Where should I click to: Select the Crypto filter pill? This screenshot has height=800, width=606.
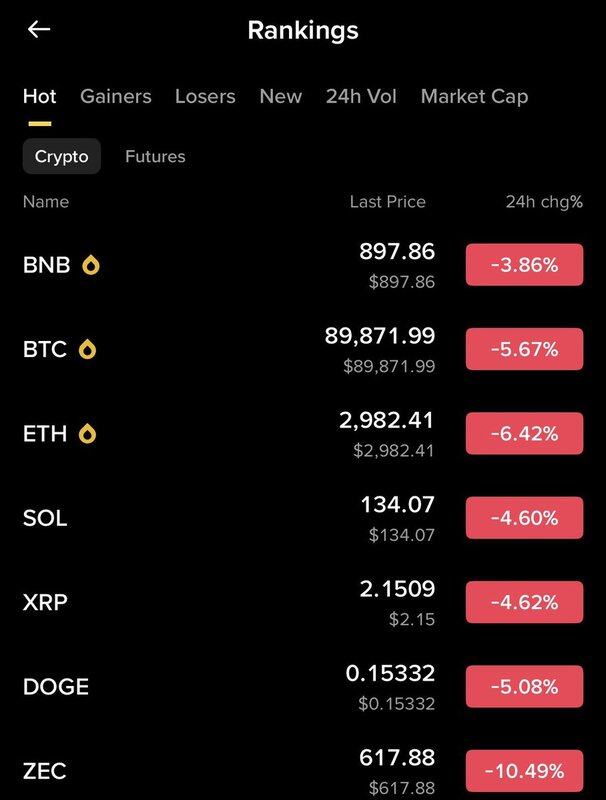[x=62, y=156]
